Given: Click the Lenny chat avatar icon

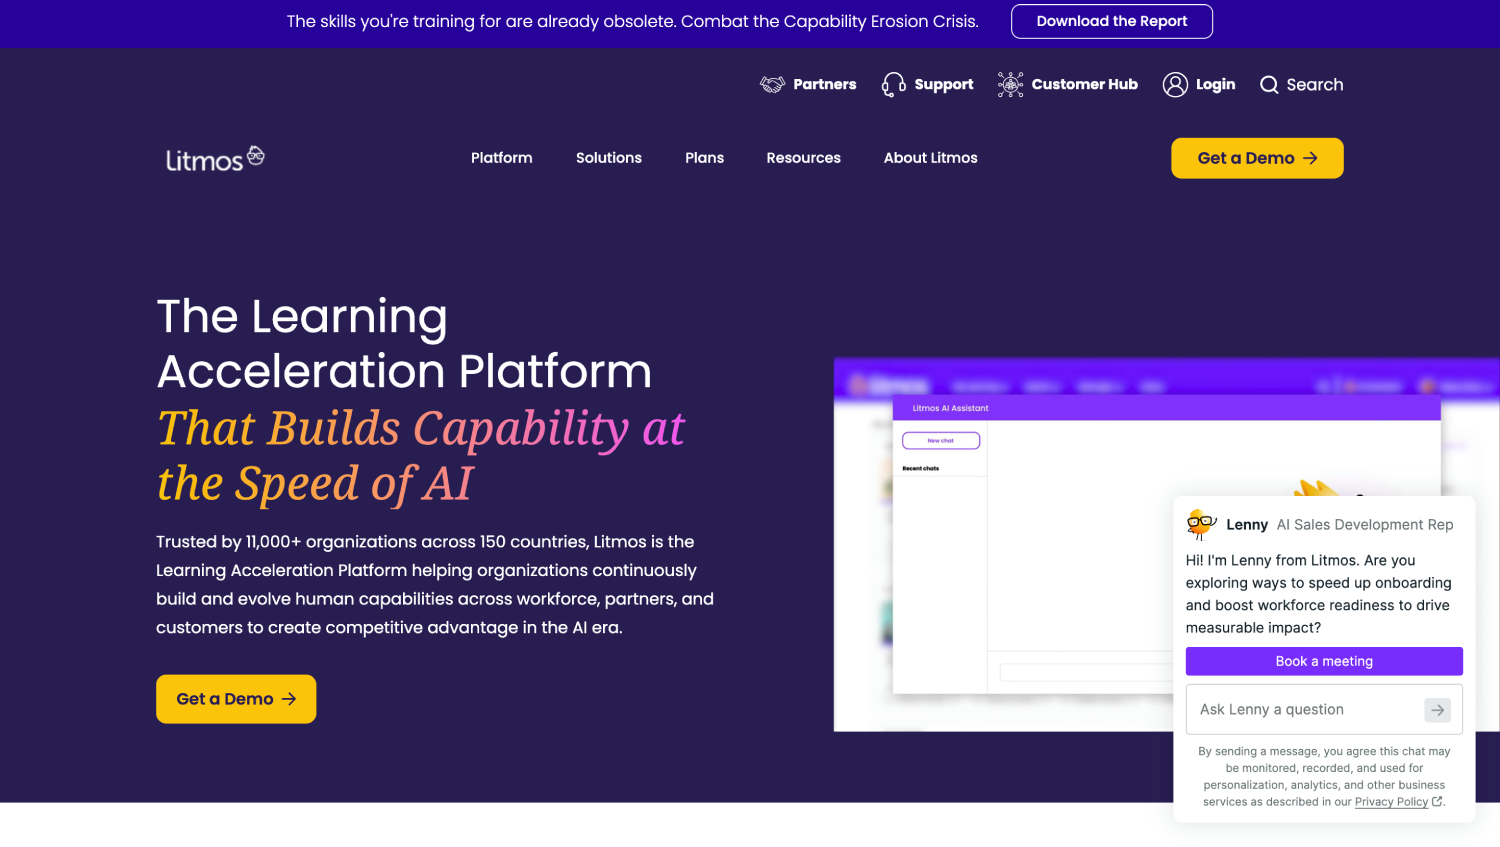Looking at the screenshot, I should tap(1201, 524).
